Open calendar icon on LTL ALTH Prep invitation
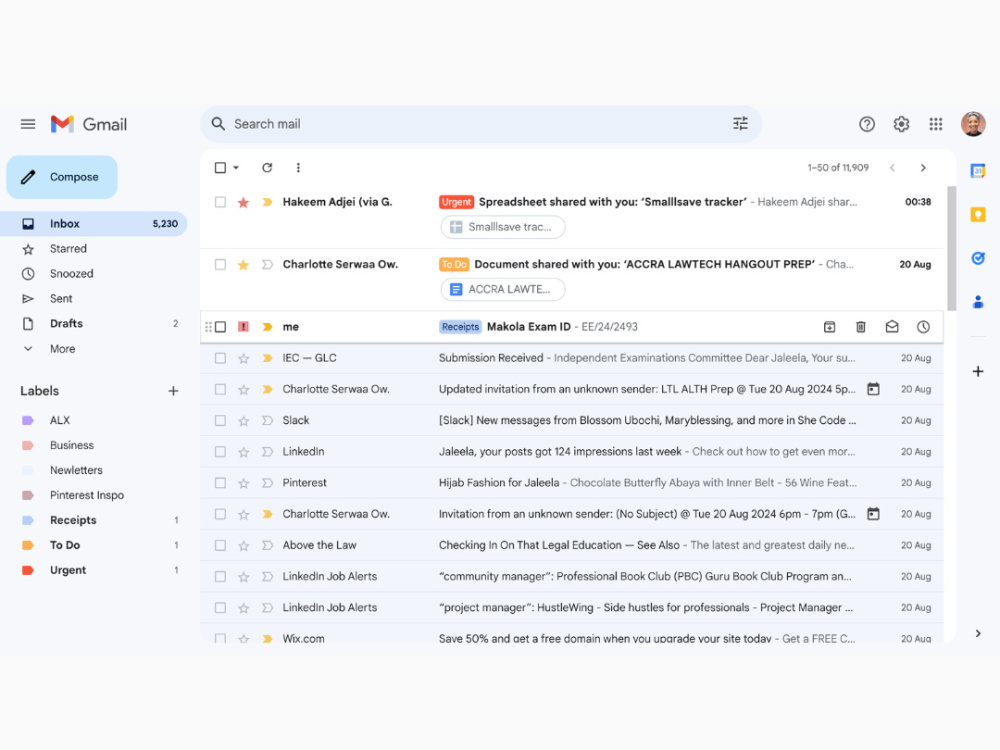 tap(873, 389)
